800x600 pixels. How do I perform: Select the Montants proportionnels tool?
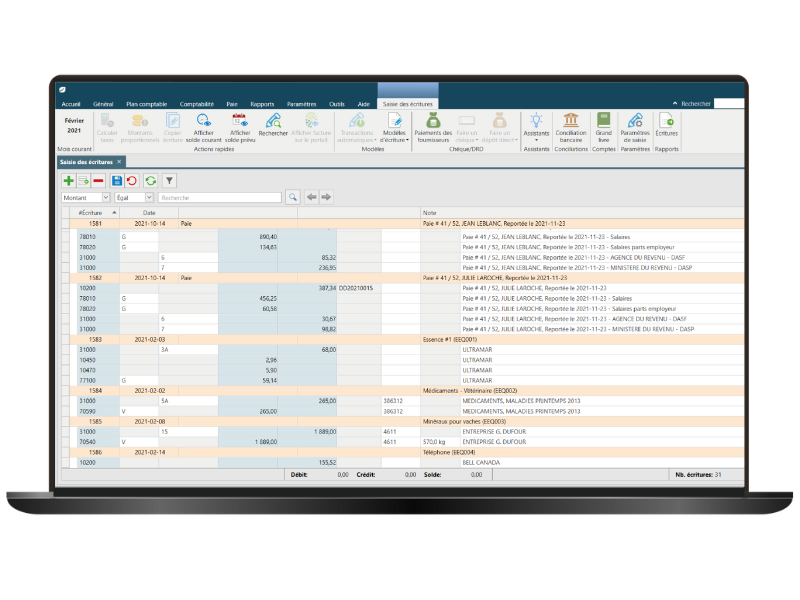[x=140, y=128]
